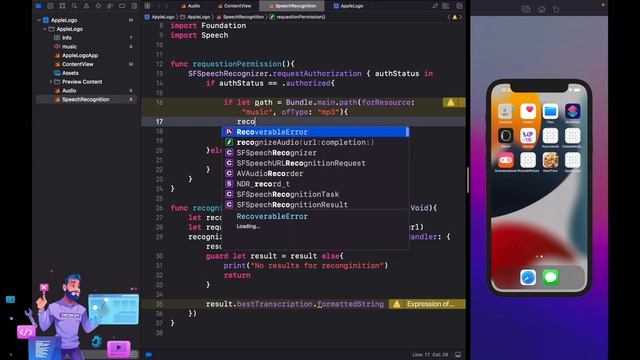The width and height of the screenshot is (640, 360).
Task: Choose recognizeAudio(url:completion:) suggestion
Action: click(315, 142)
